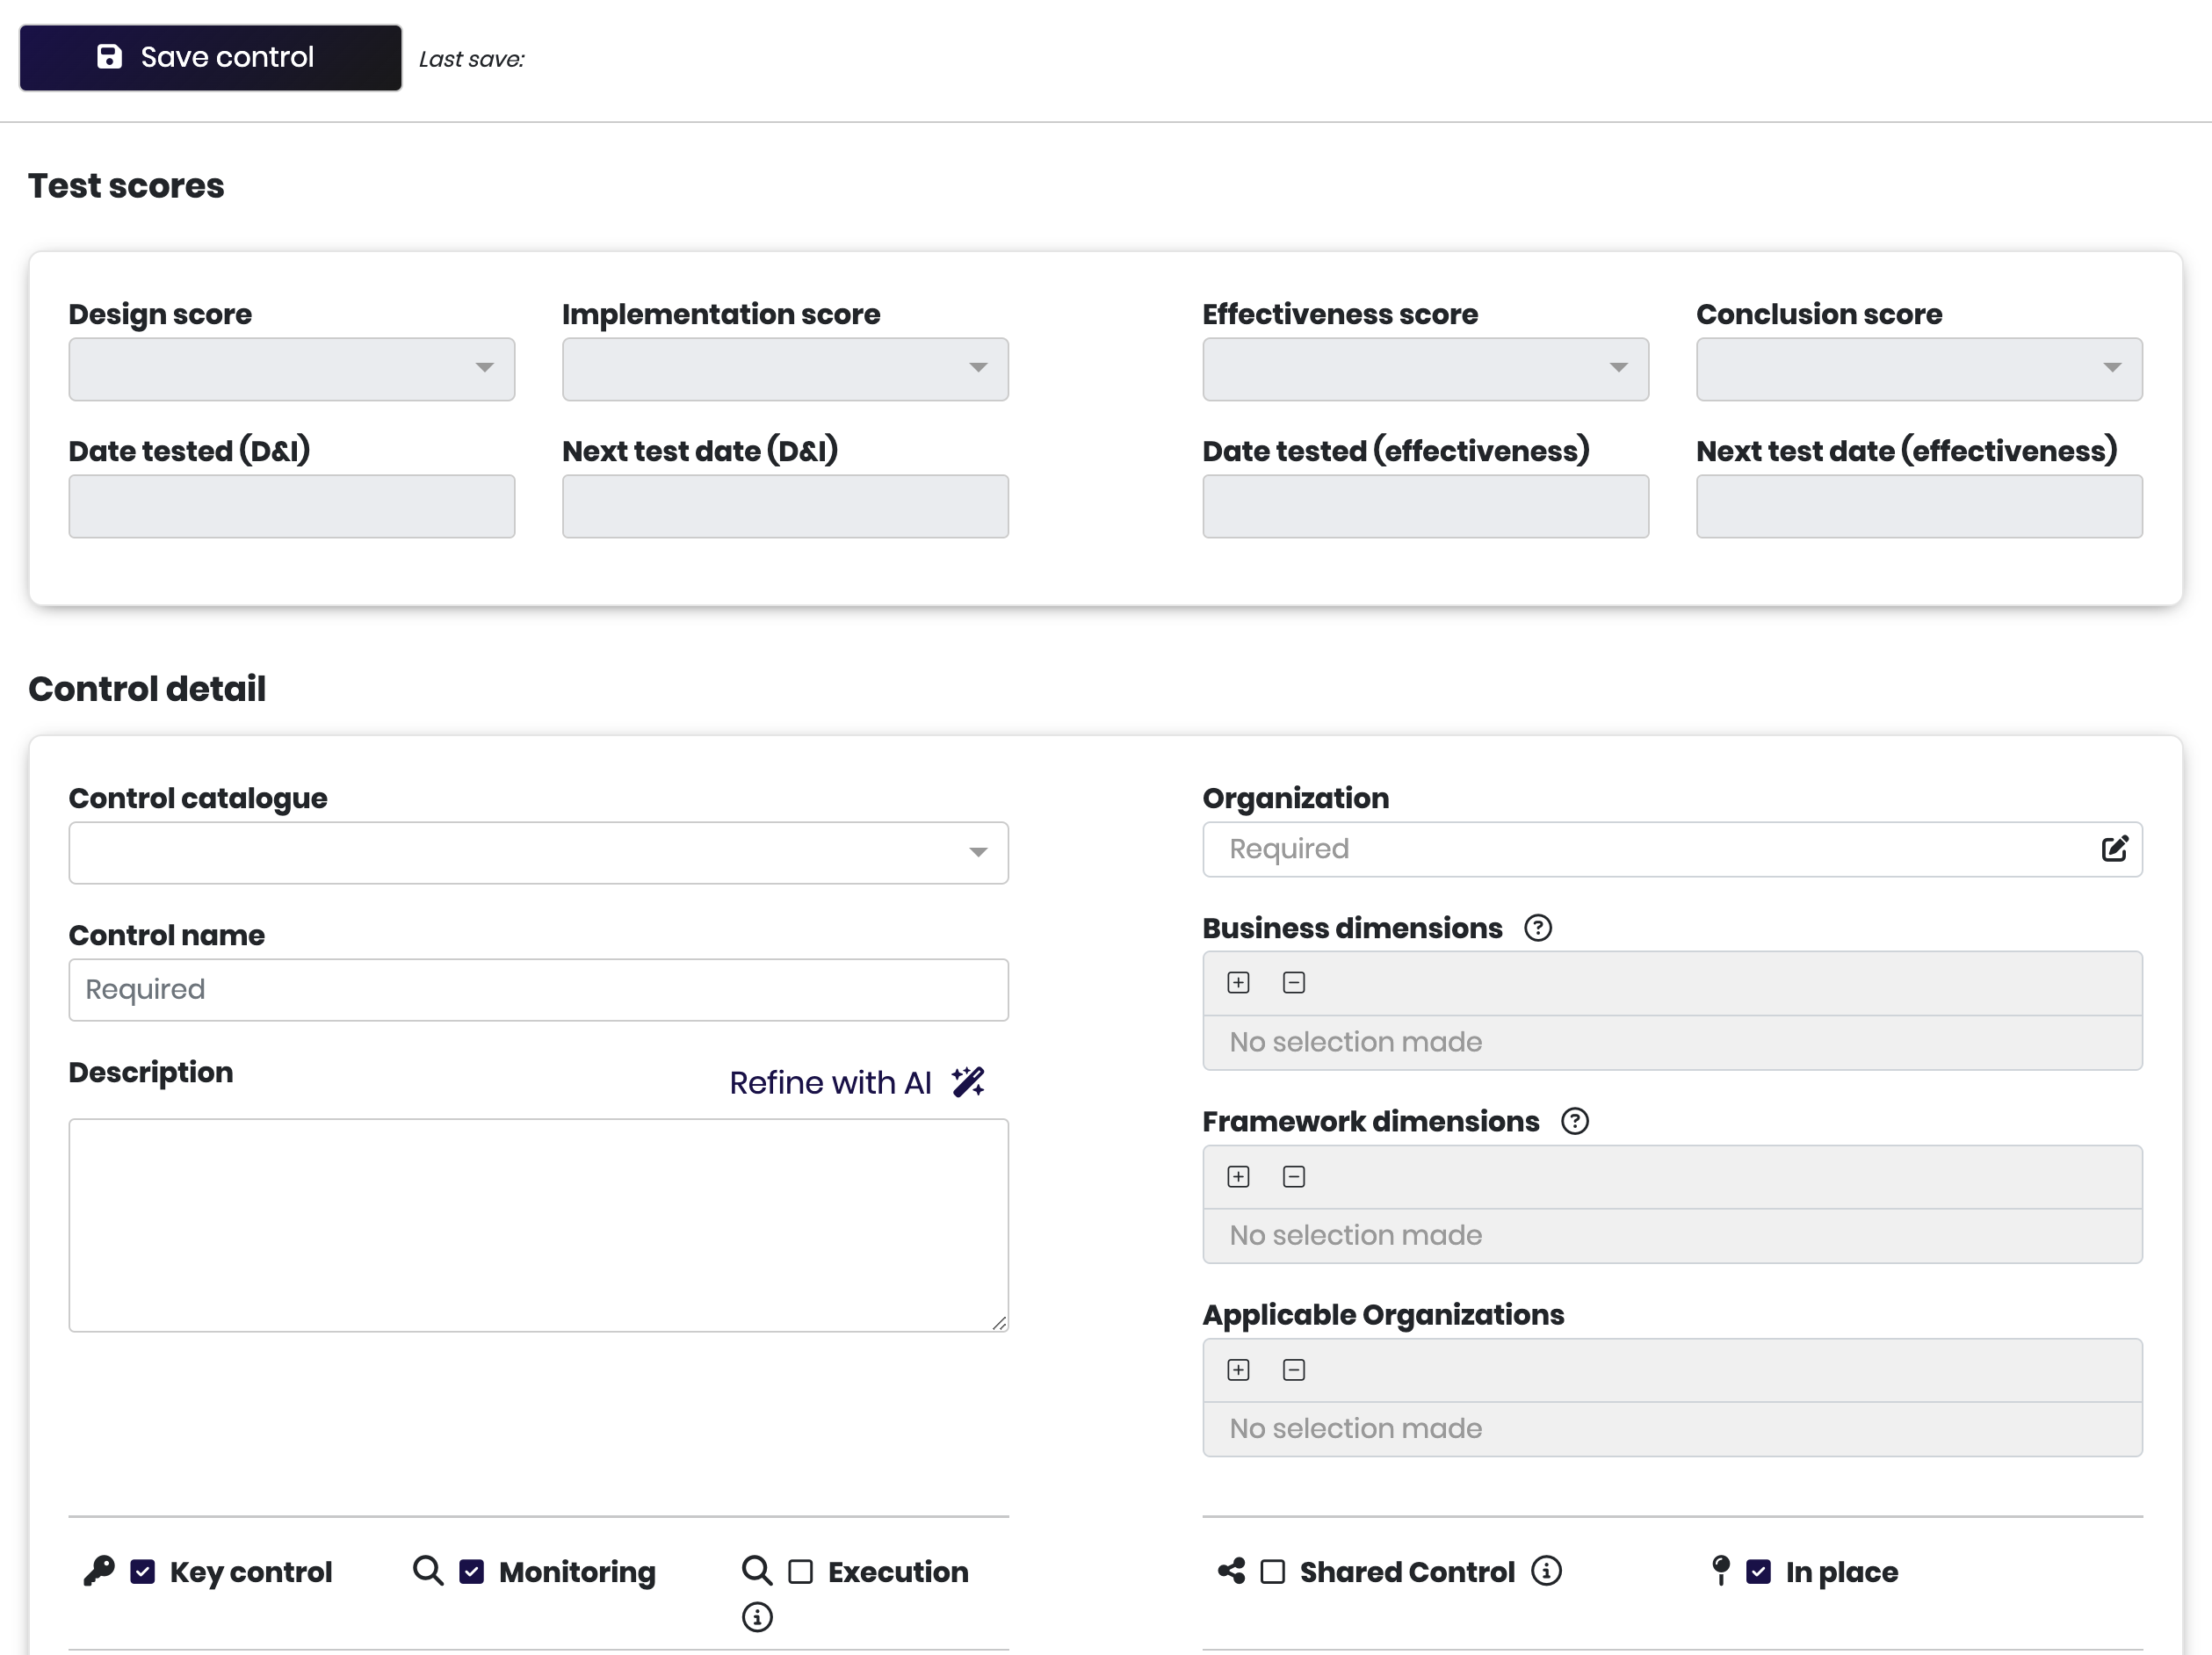Screen dimensions: 2212x1655
Task: Check the Shared Control checkbox
Action: pos(1272,1572)
